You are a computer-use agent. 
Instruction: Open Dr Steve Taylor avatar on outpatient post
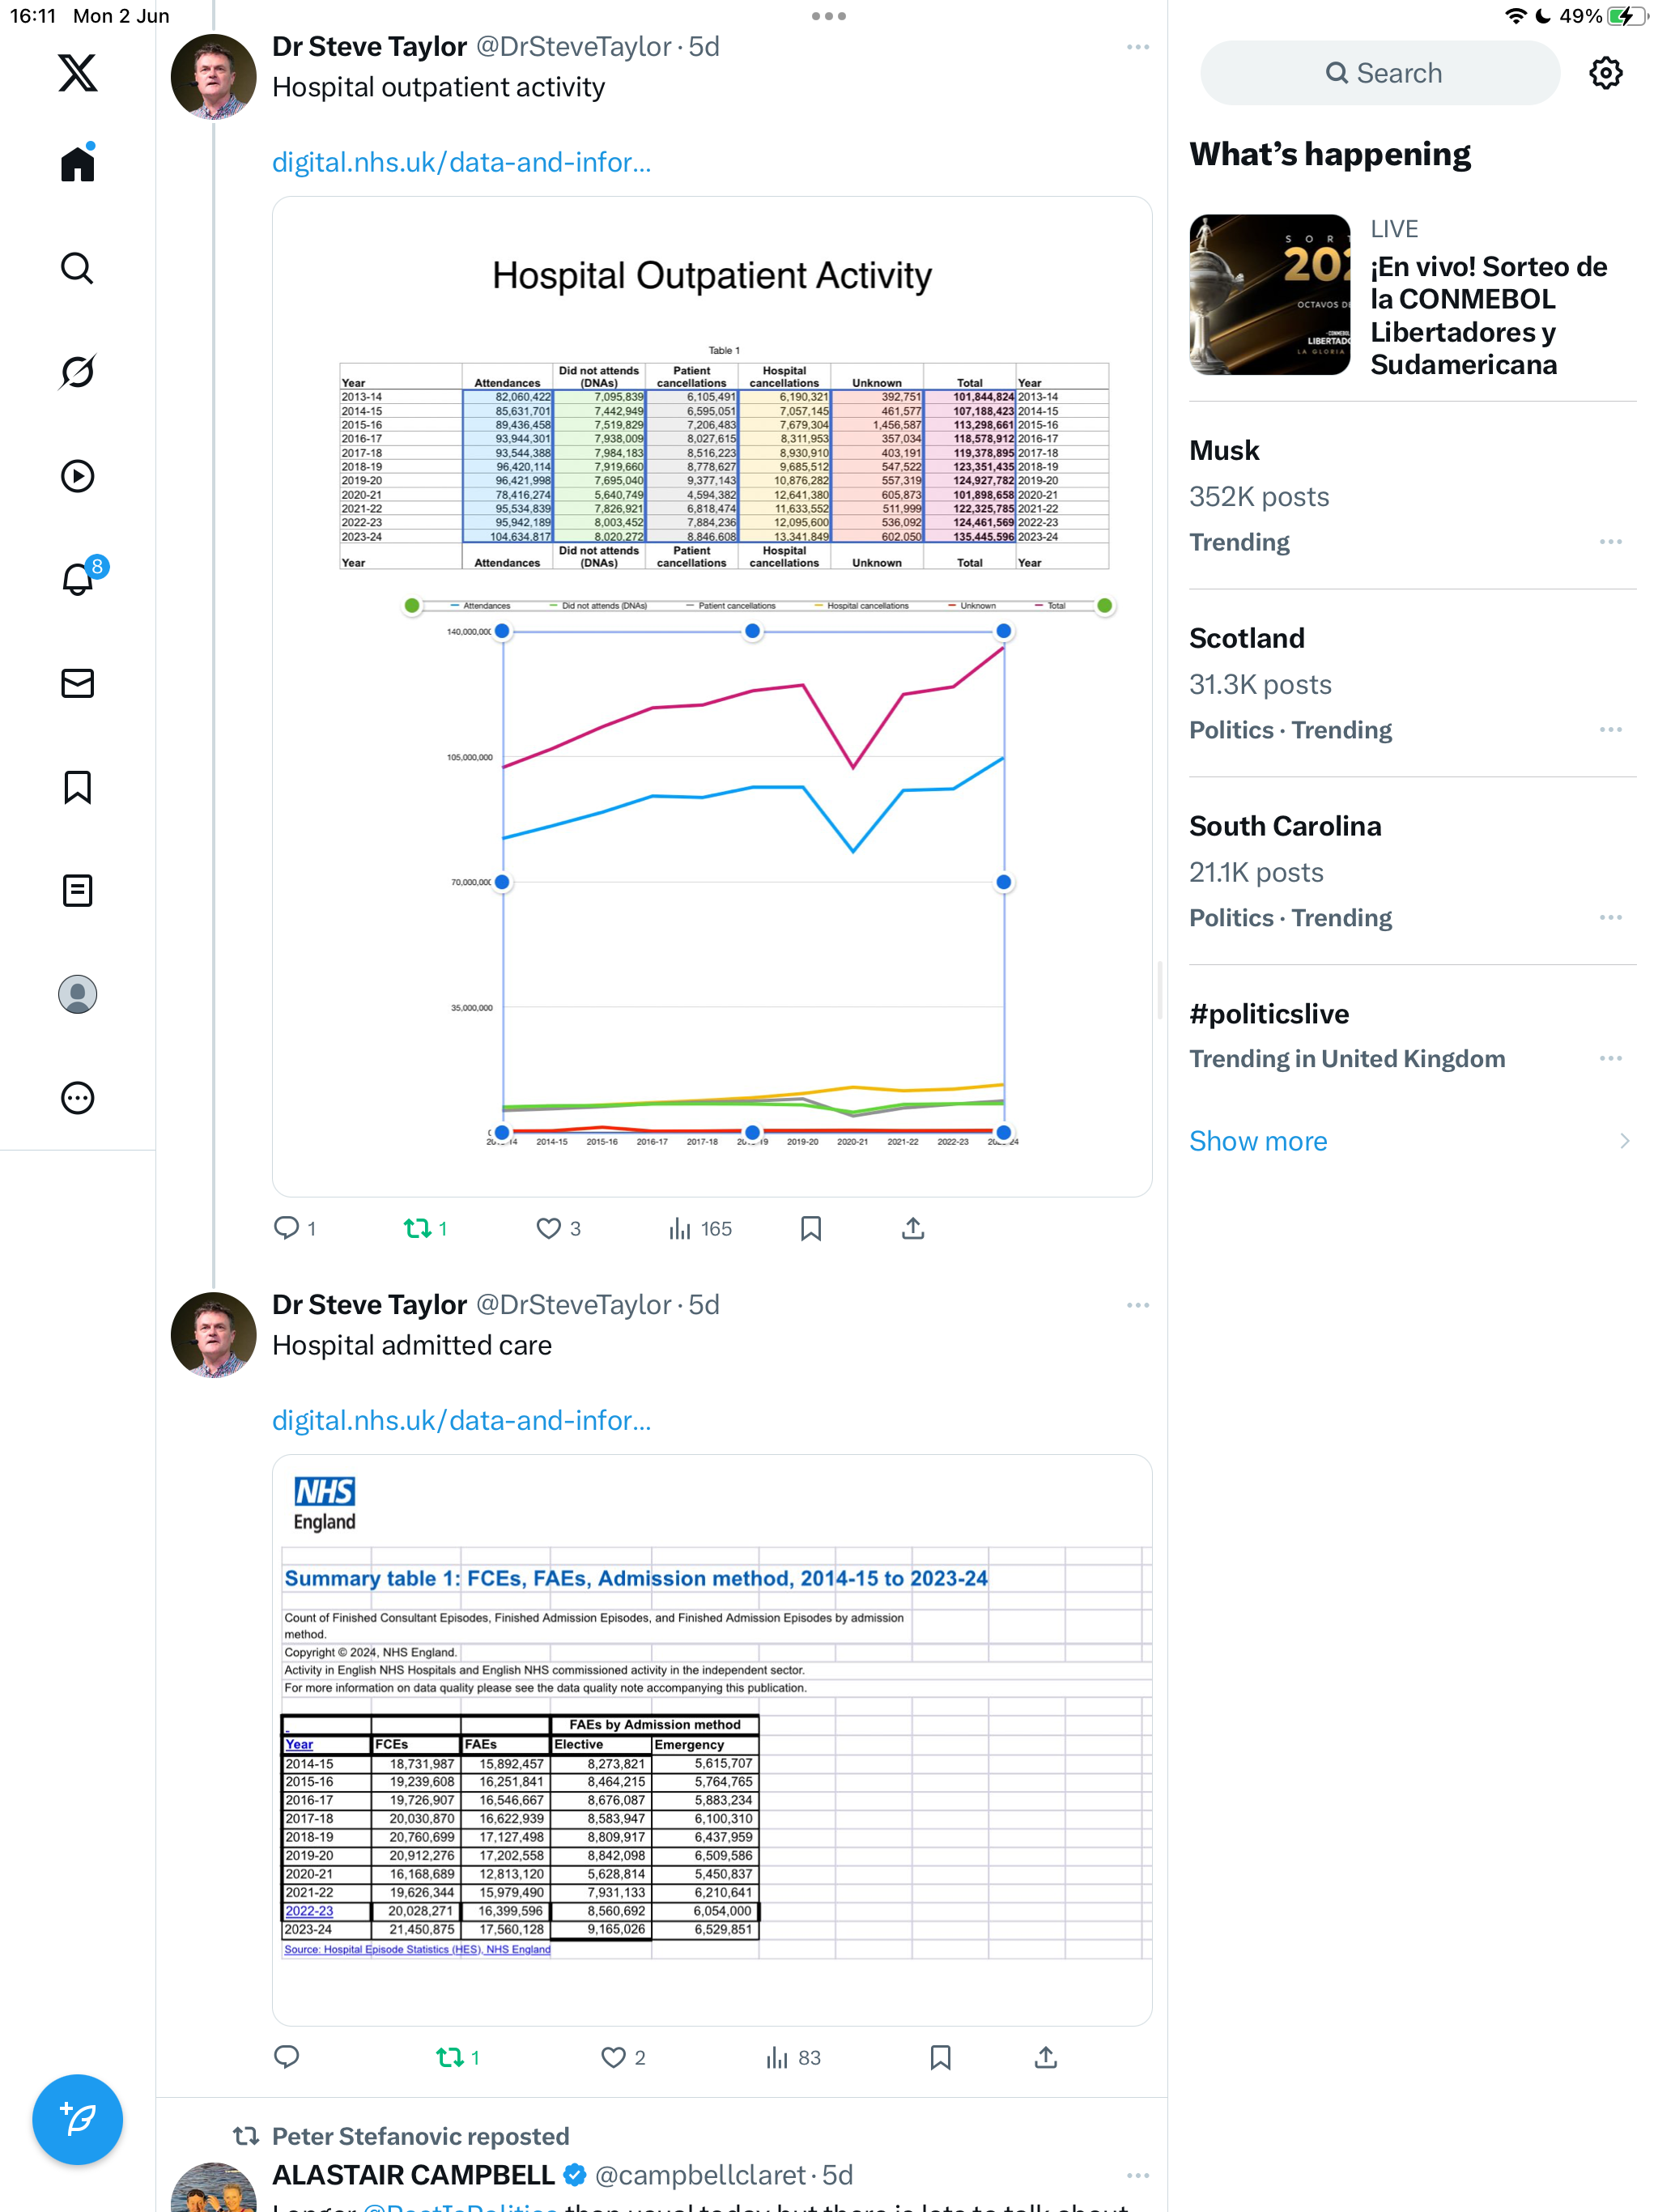click(x=213, y=77)
